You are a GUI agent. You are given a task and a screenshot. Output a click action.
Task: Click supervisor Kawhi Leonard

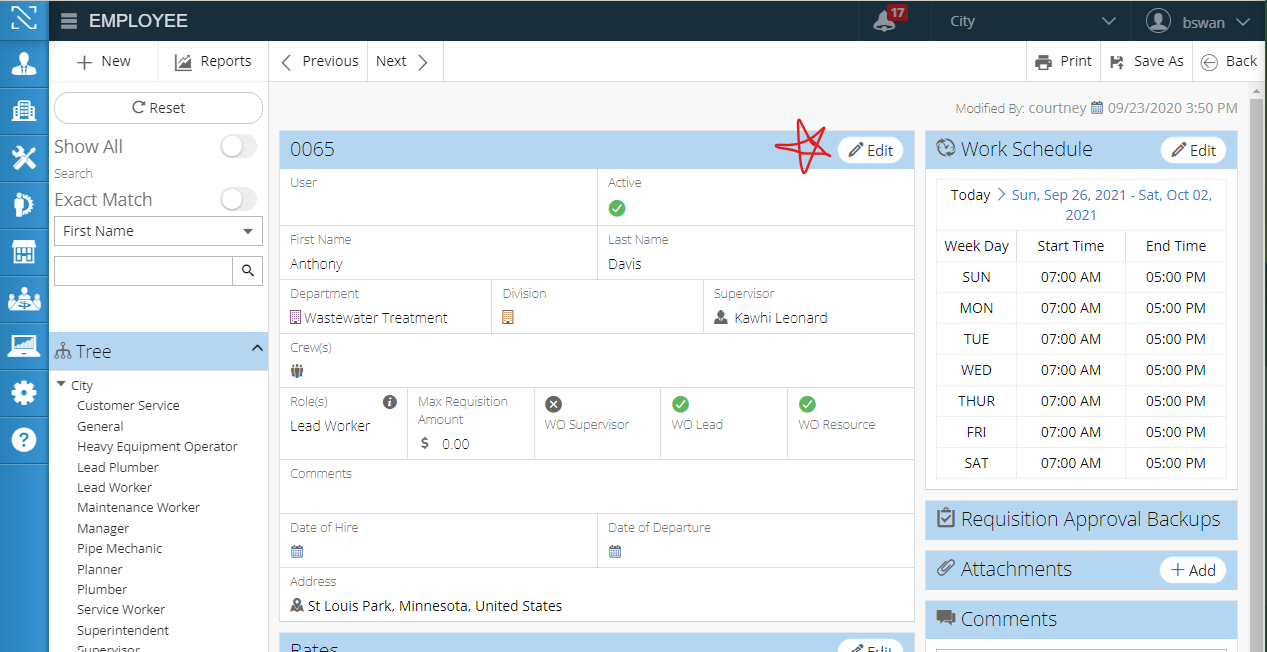tap(781, 318)
